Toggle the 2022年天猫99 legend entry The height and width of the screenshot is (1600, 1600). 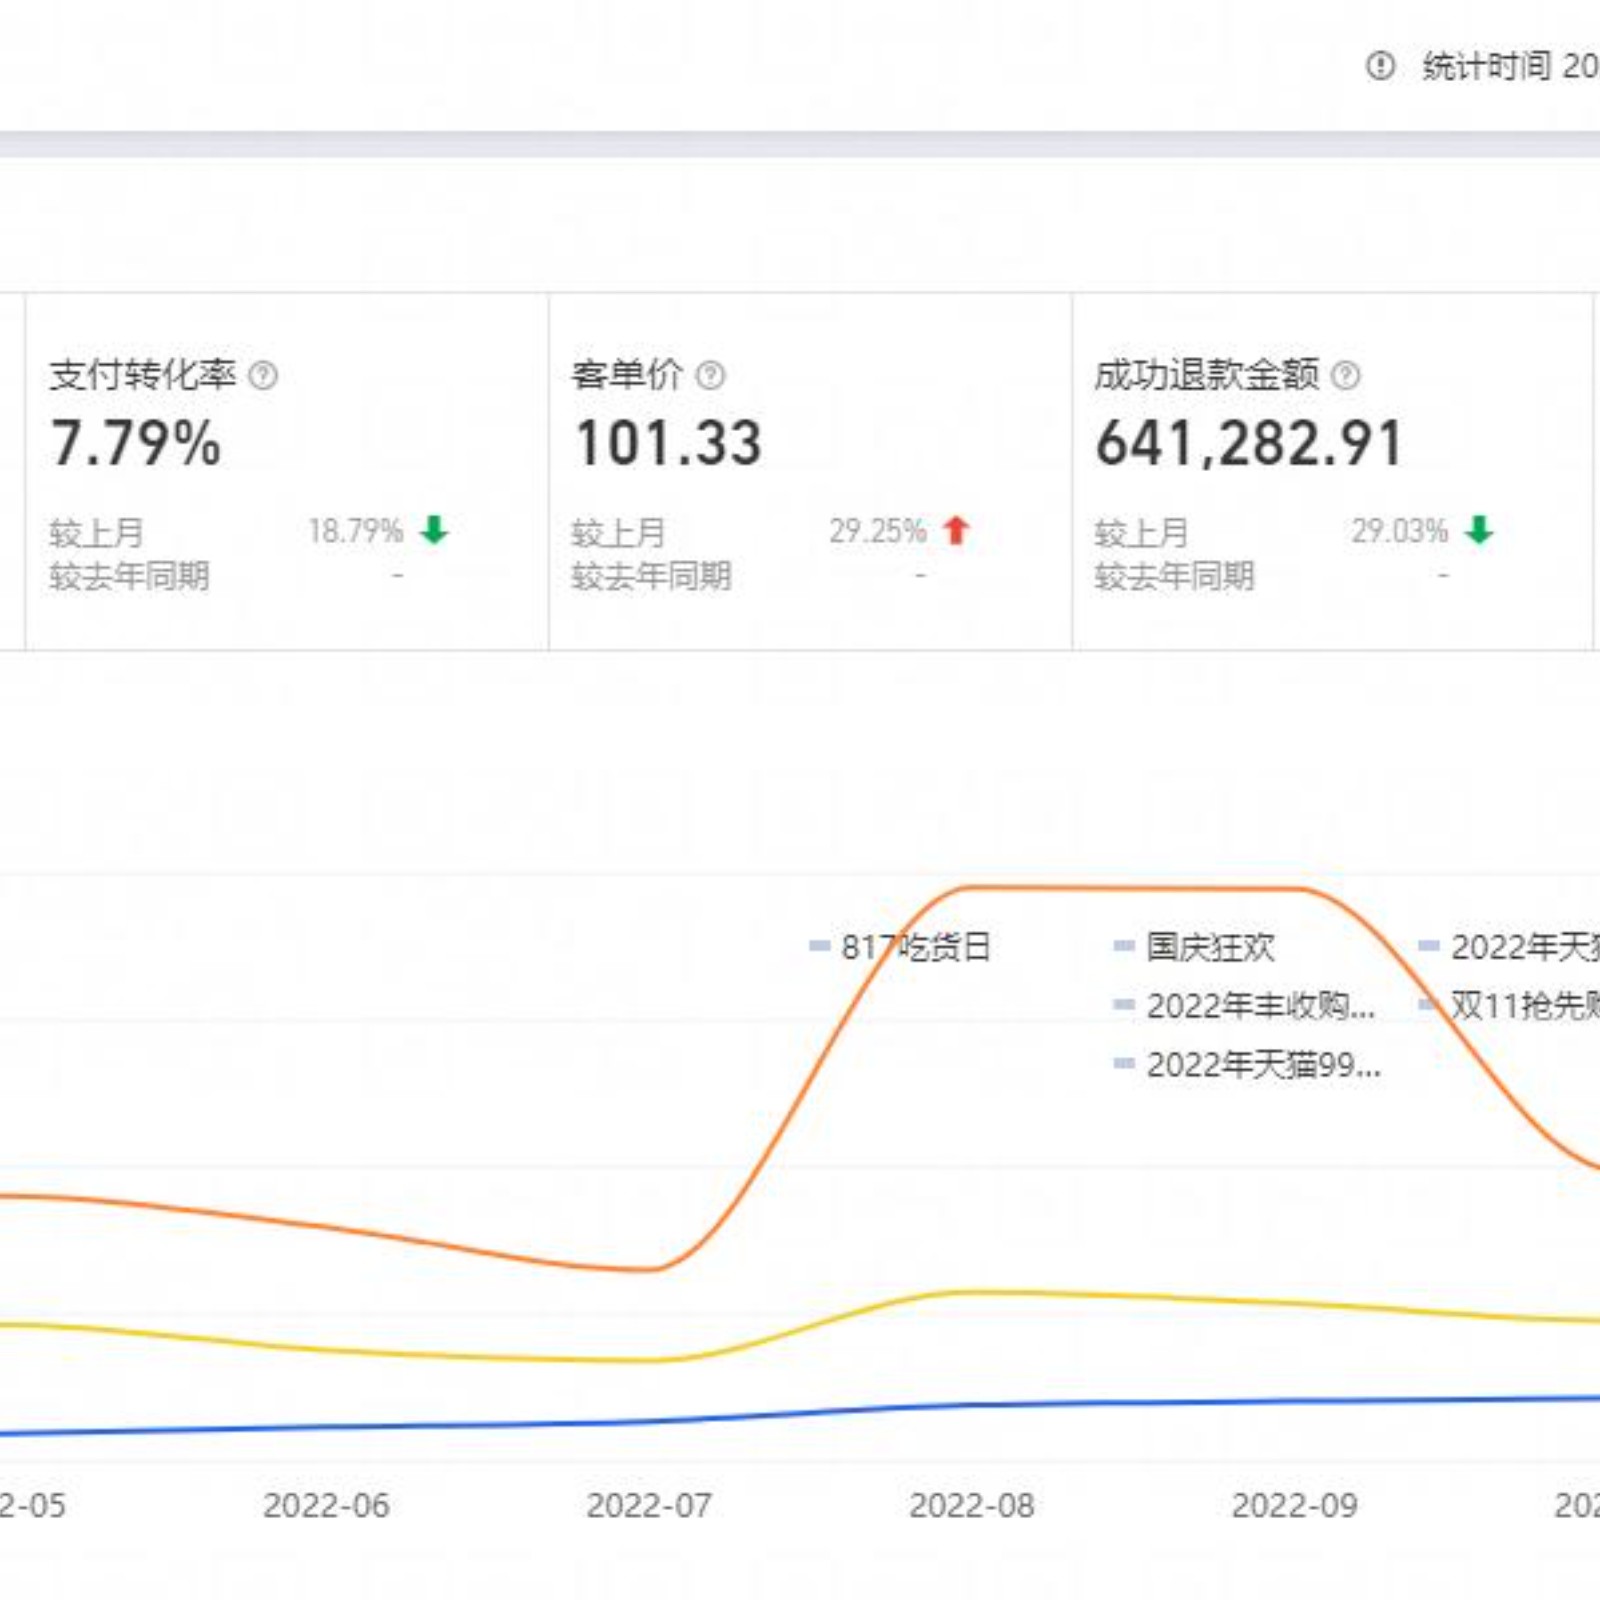click(x=1248, y=1064)
